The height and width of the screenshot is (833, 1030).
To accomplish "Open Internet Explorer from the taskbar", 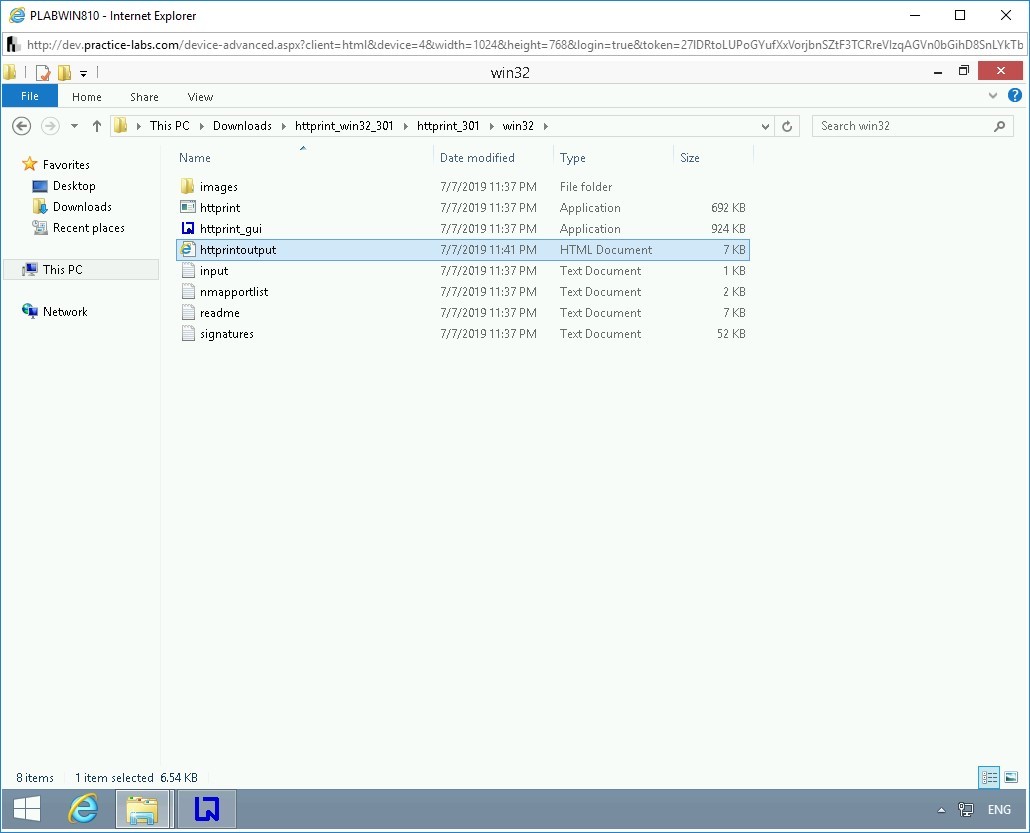I will pos(83,808).
